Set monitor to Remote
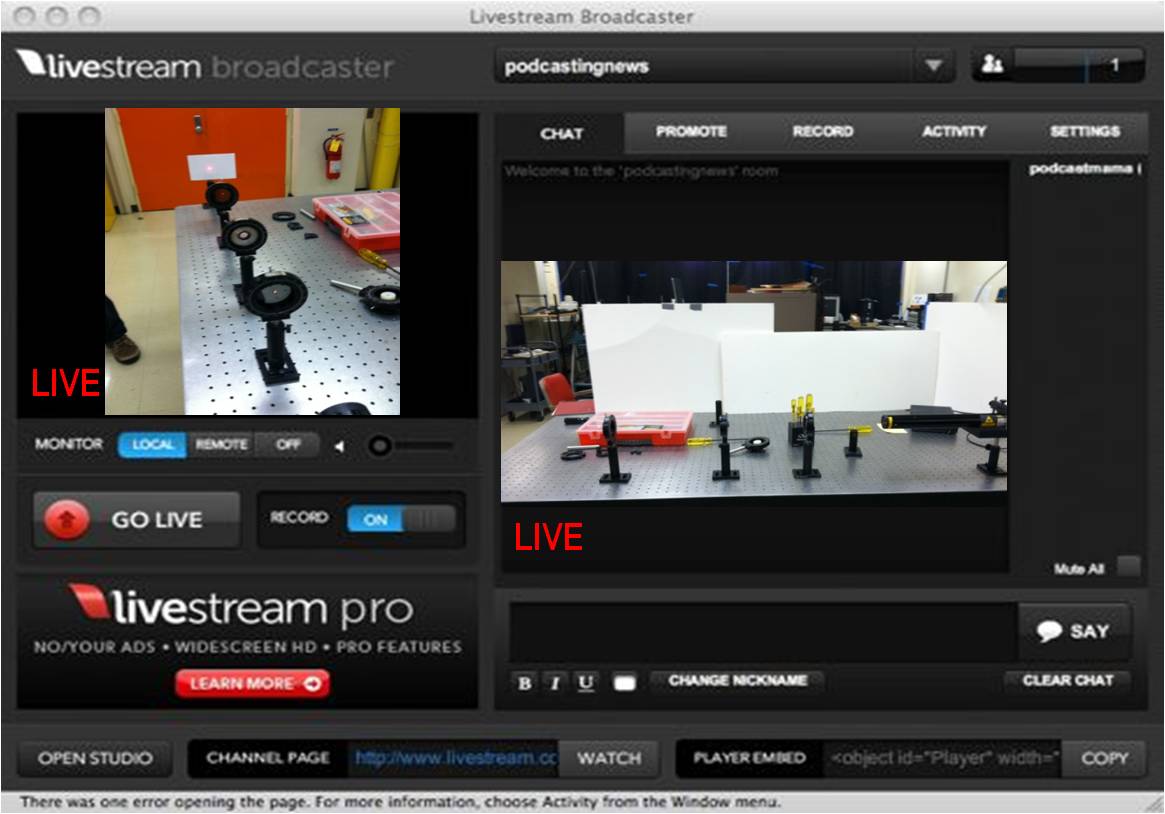1165x814 pixels. pyautogui.click(x=221, y=444)
